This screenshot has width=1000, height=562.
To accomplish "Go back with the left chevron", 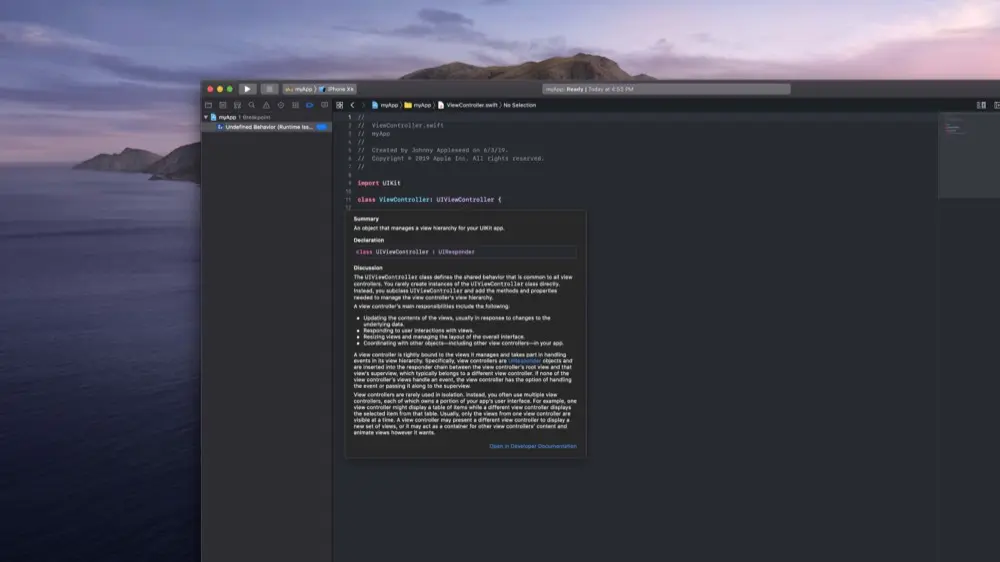I will tap(352, 105).
